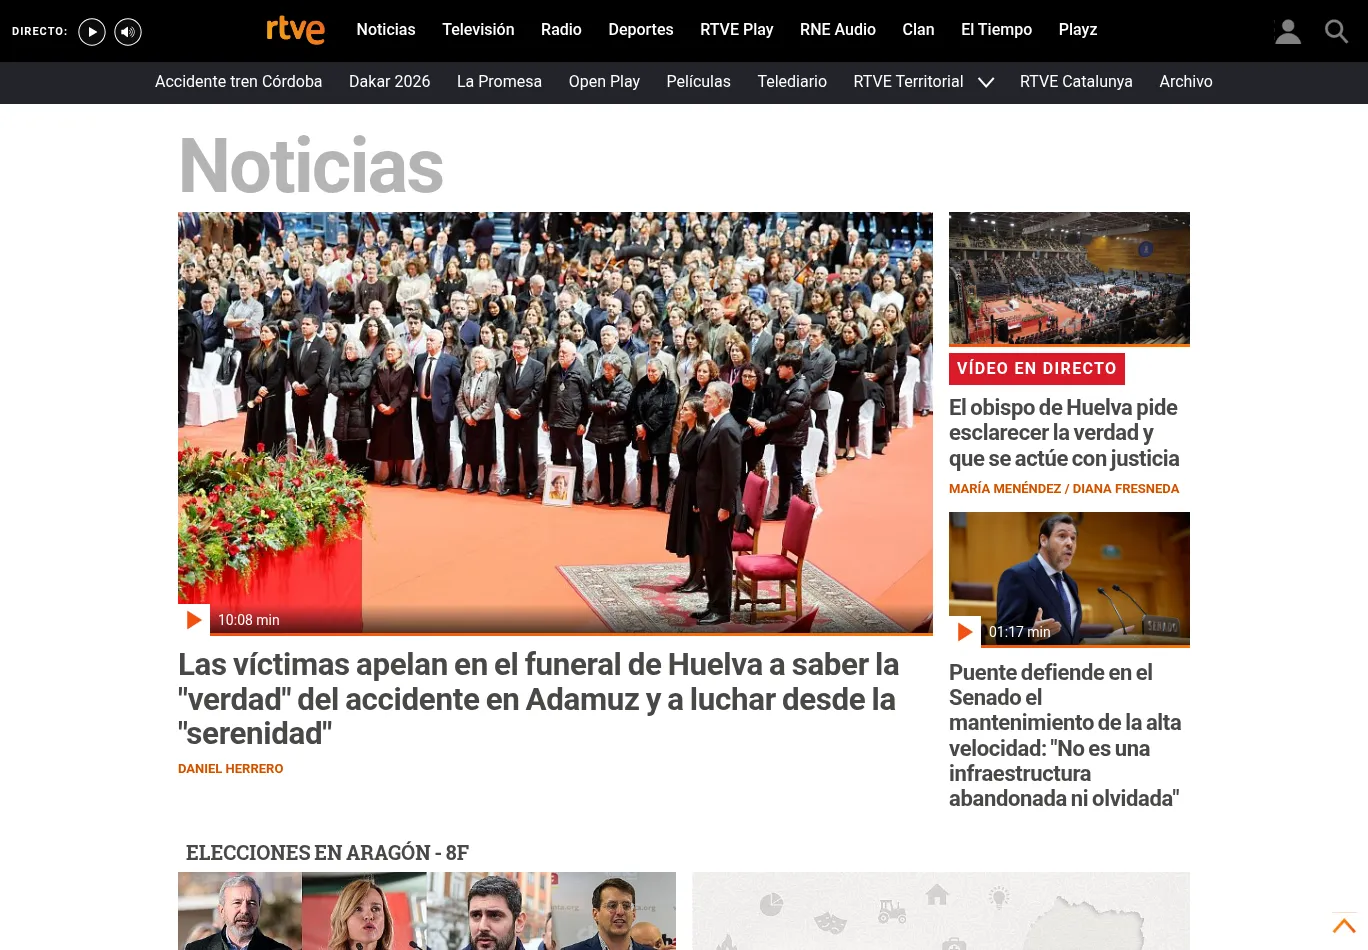The image size is (1368, 950).
Task: Toggle the live audio speaker icon
Action: point(128,32)
